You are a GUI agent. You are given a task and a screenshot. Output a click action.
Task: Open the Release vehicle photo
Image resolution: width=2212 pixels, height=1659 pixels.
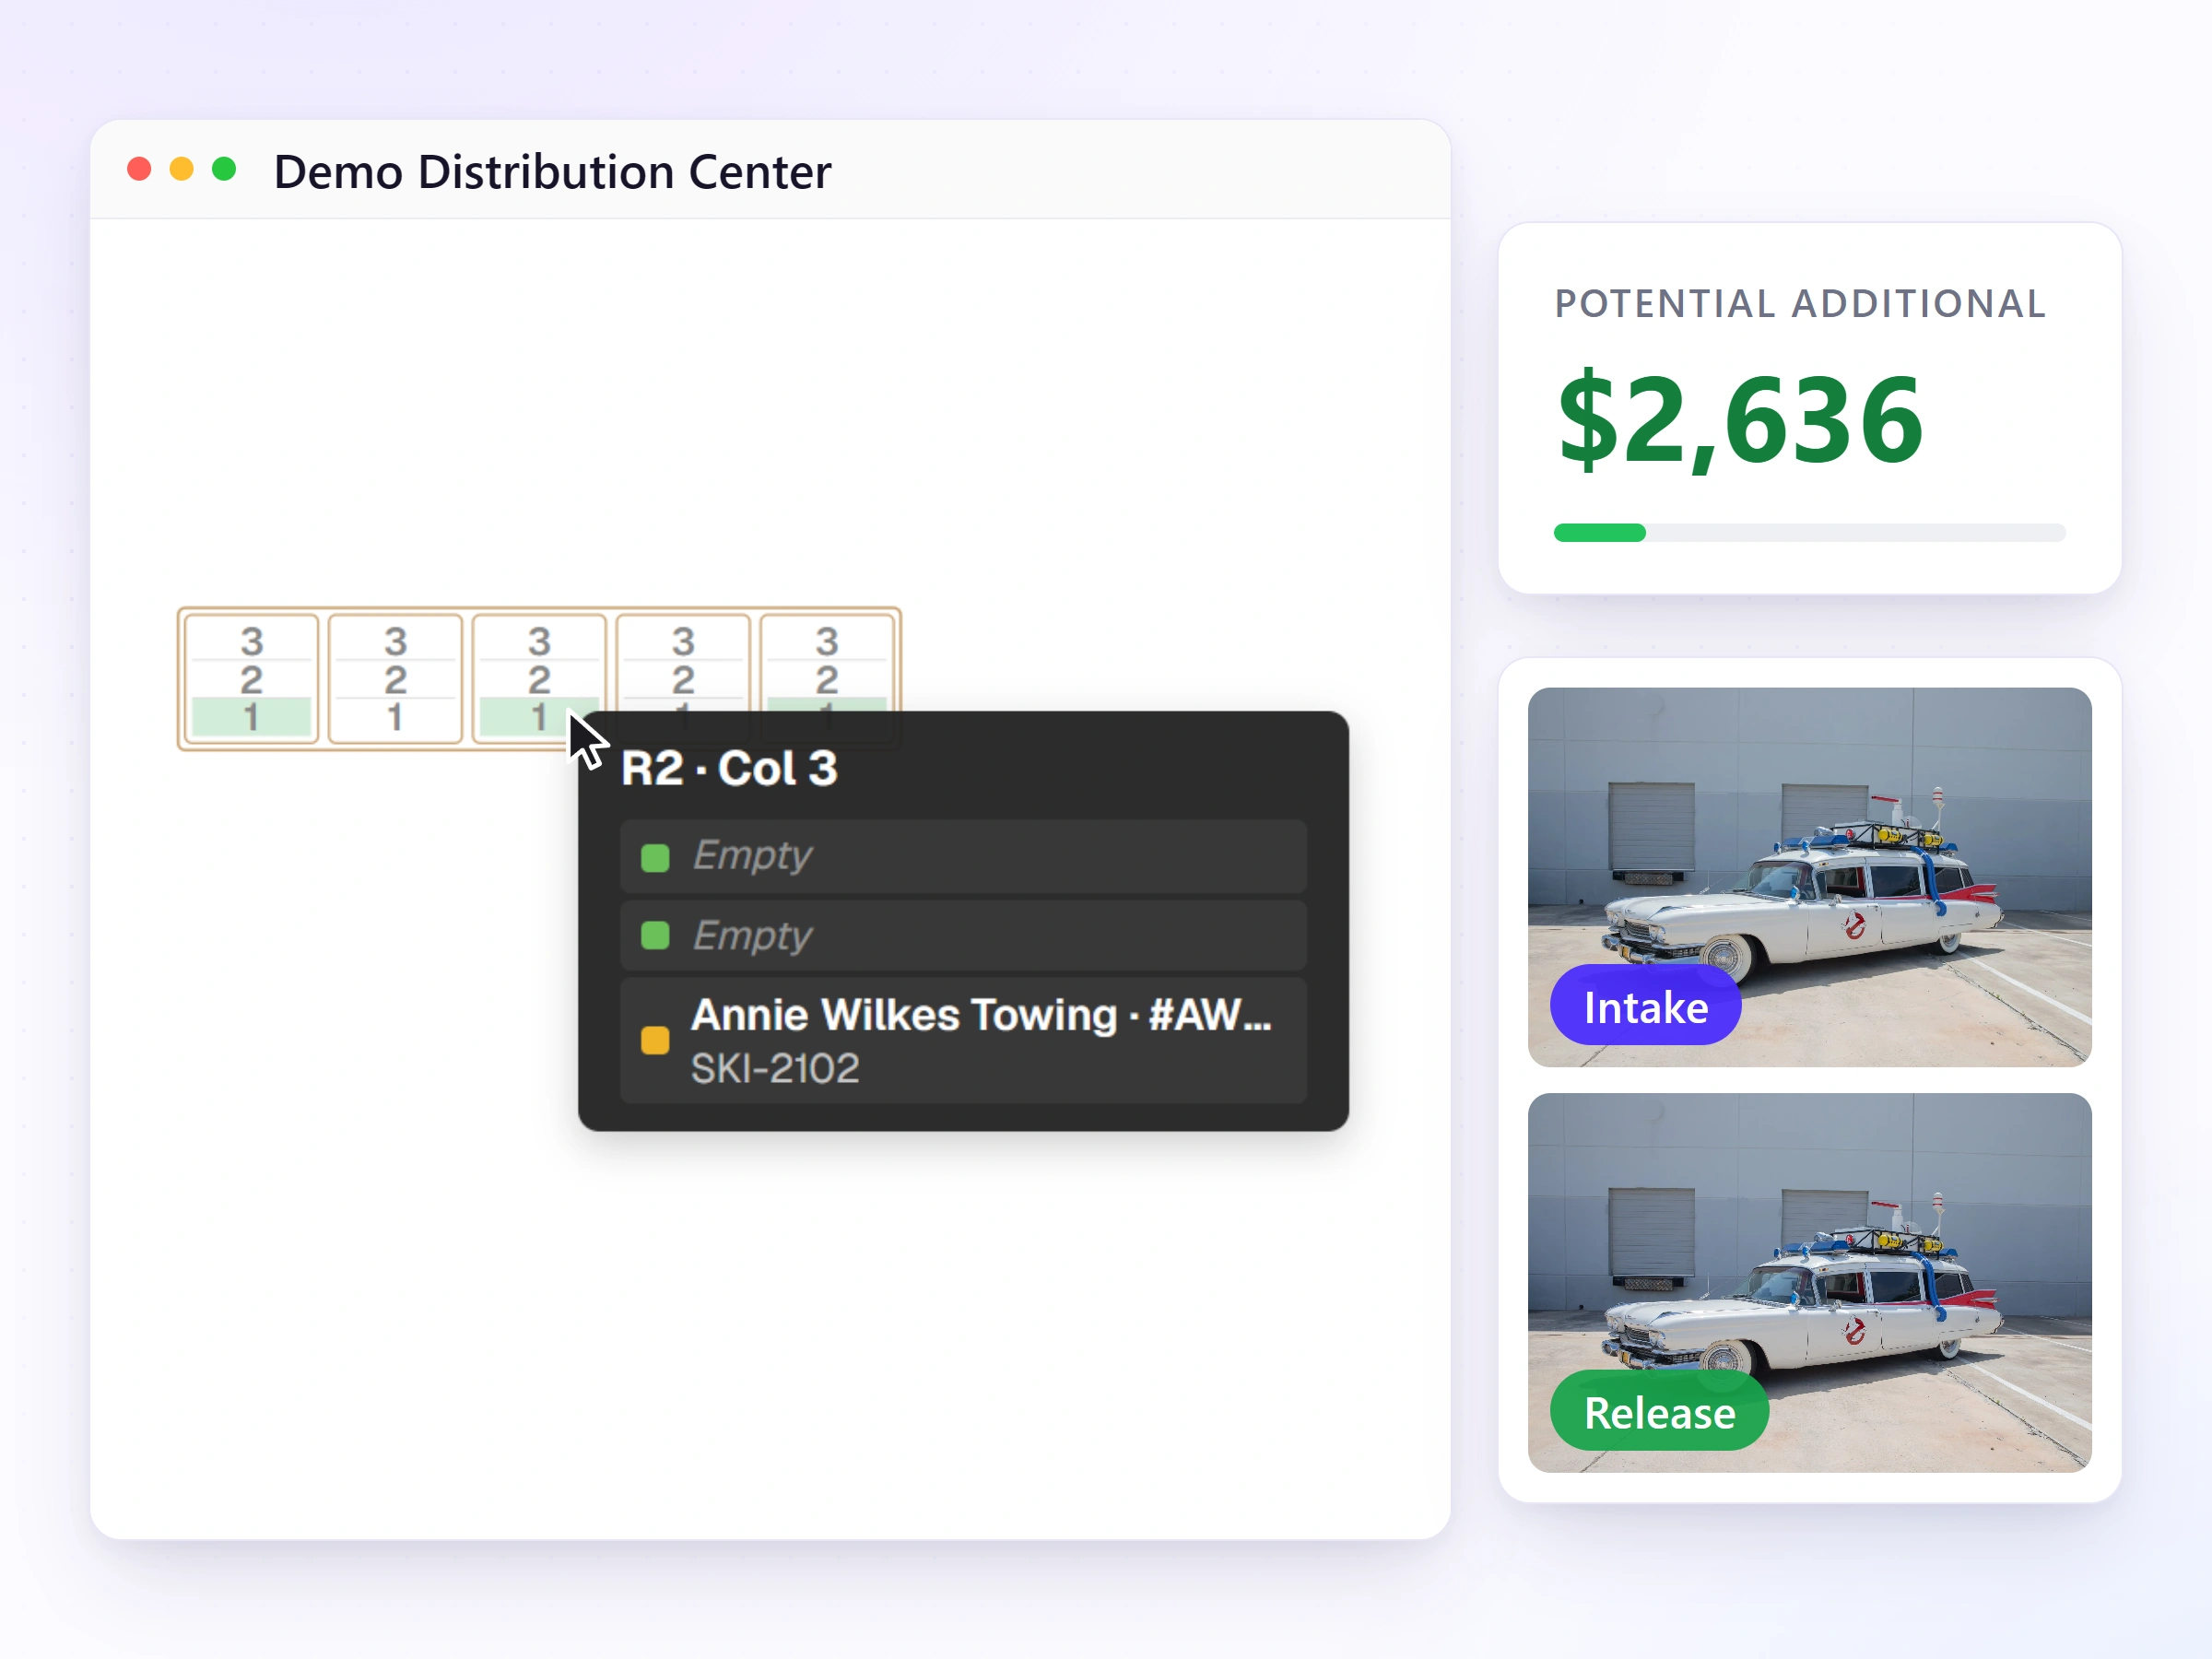[1810, 1283]
